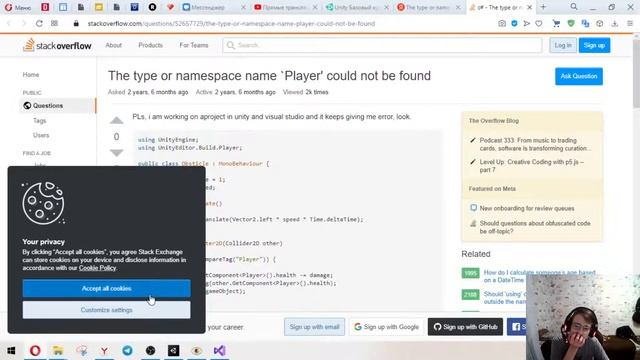The height and width of the screenshot is (360, 640).
Task: Close the active Stack Overflow tab
Action: pos(529,7)
